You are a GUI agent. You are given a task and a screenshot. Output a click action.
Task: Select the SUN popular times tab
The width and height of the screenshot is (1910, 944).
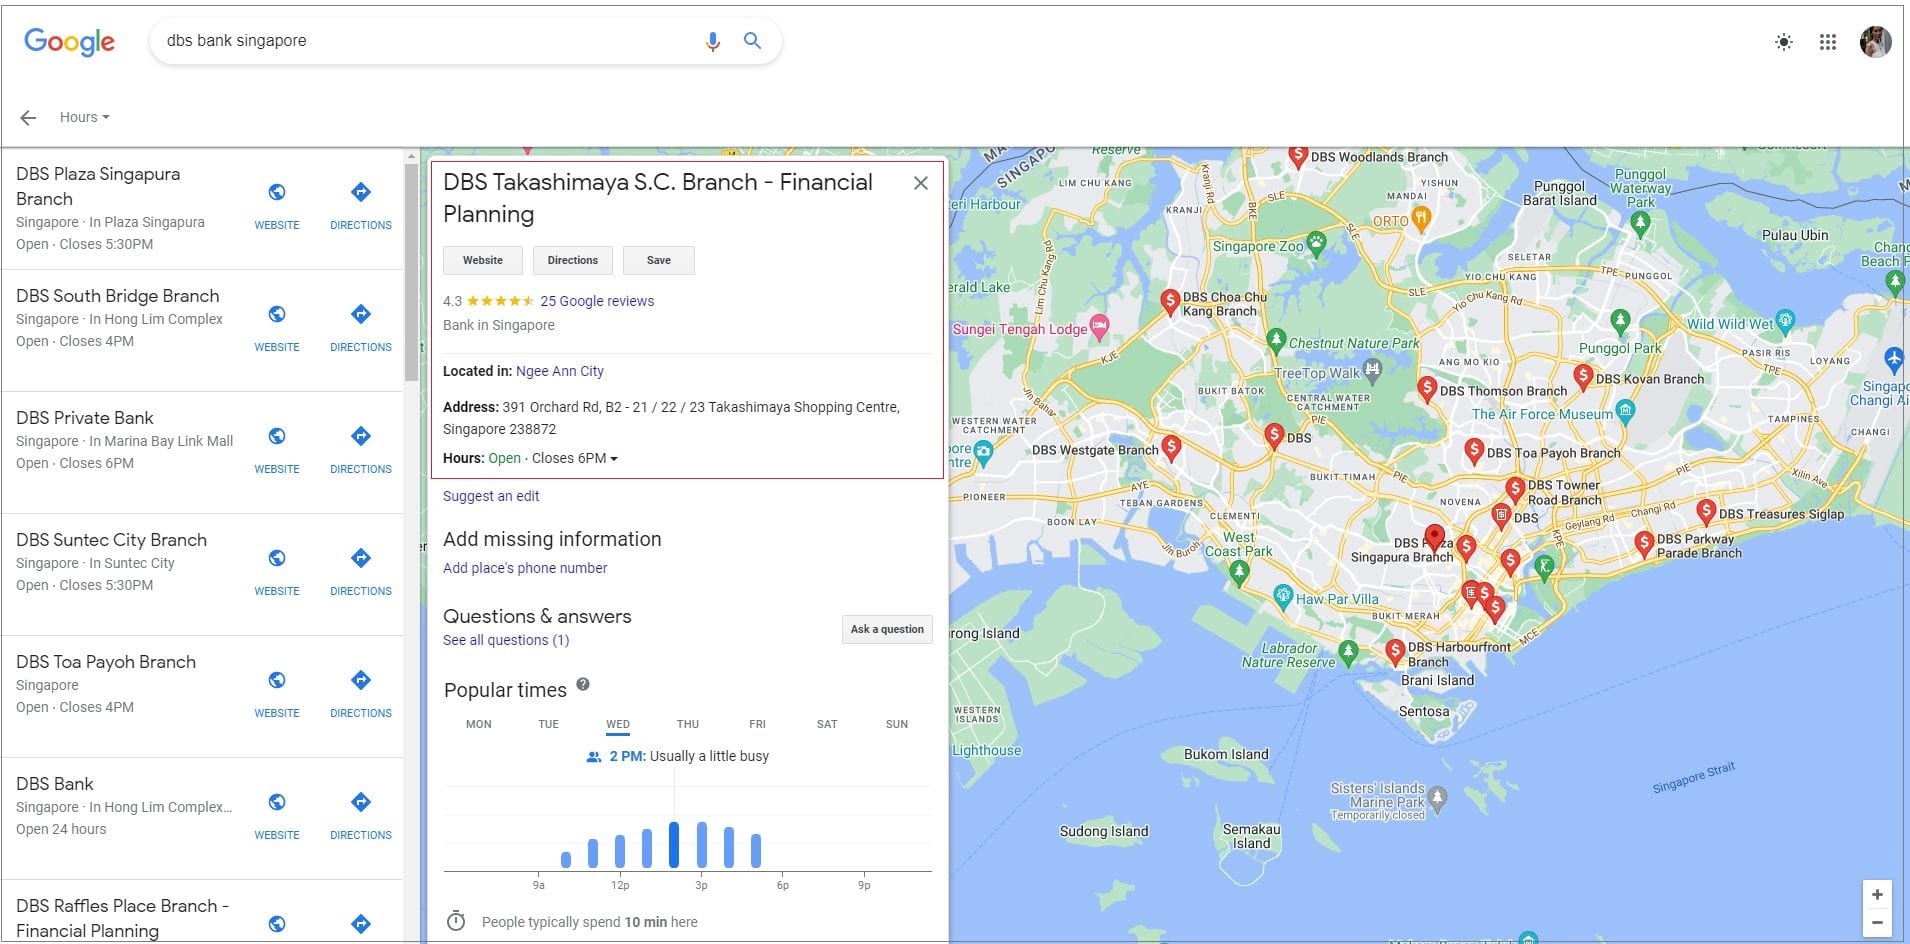[897, 724]
